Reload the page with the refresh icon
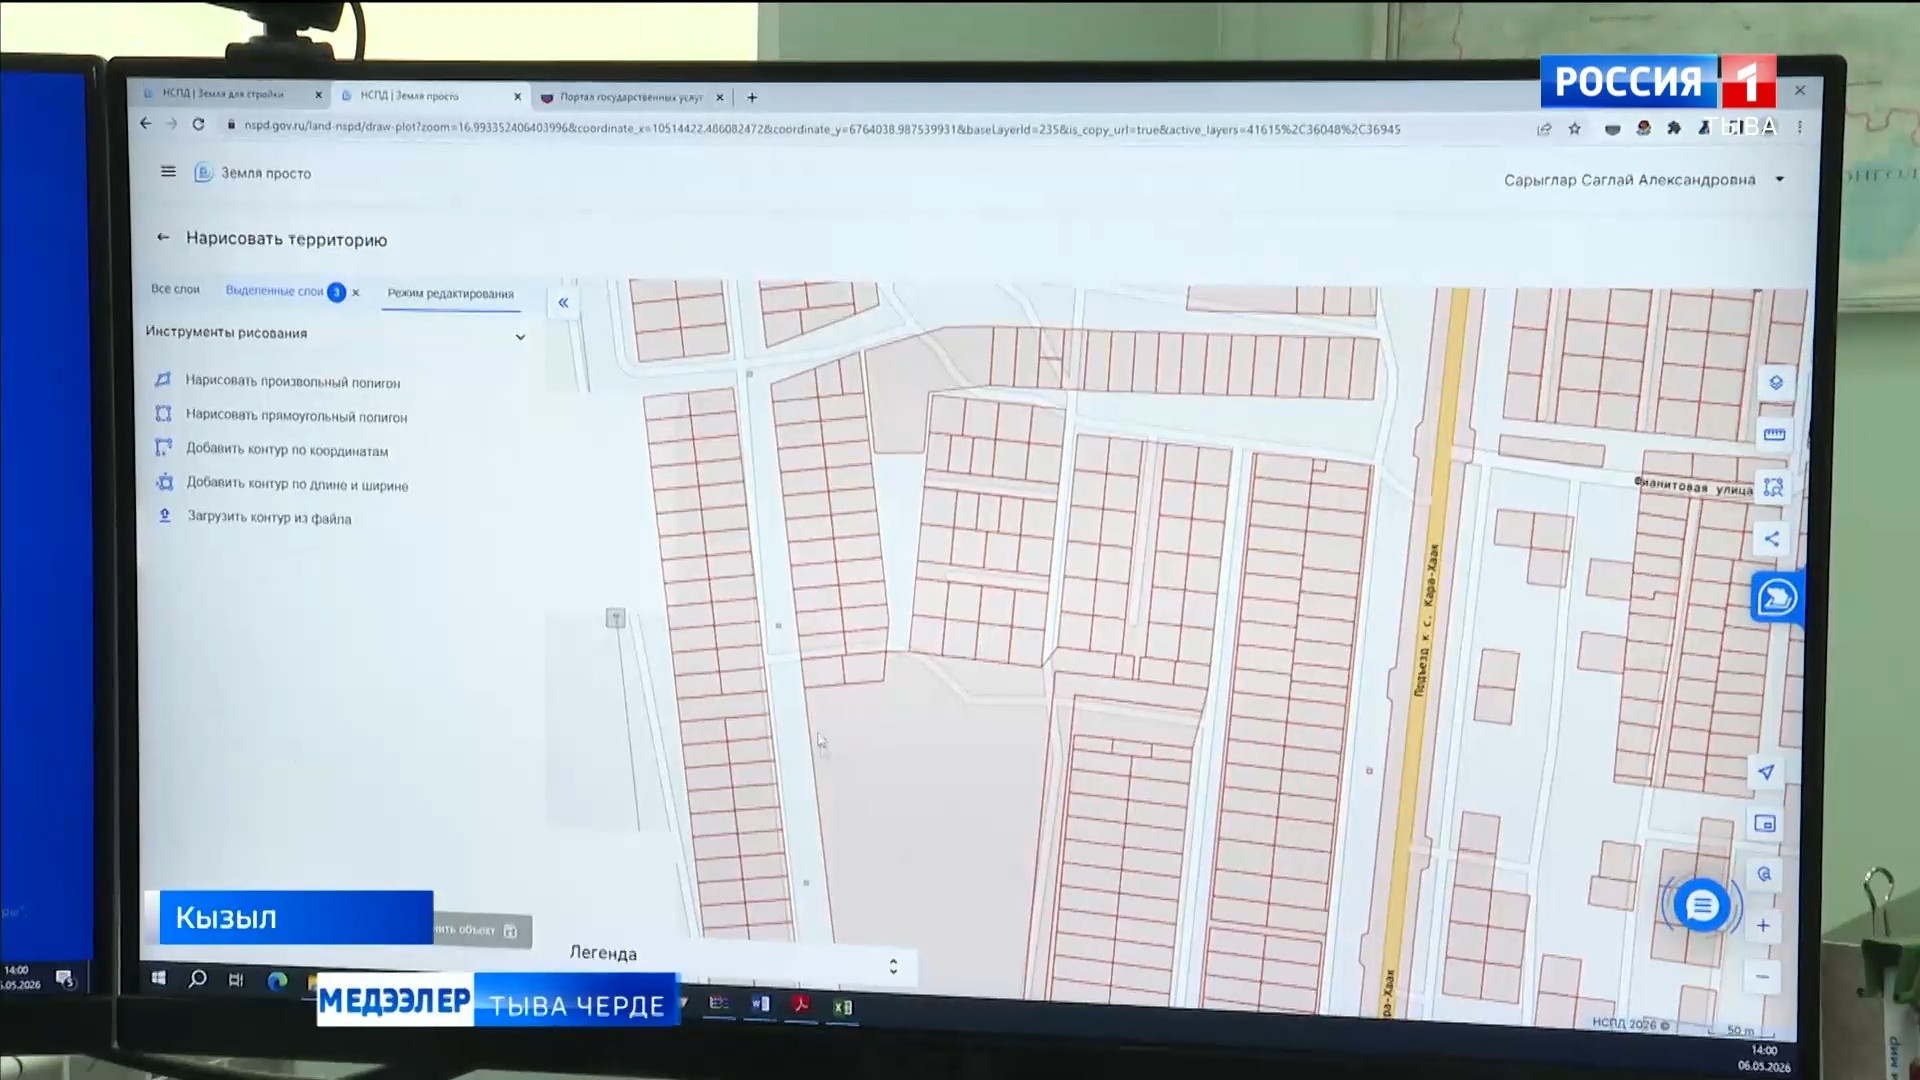Image resolution: width=1920 pixels, height=1080 pixels. (198, 124)
